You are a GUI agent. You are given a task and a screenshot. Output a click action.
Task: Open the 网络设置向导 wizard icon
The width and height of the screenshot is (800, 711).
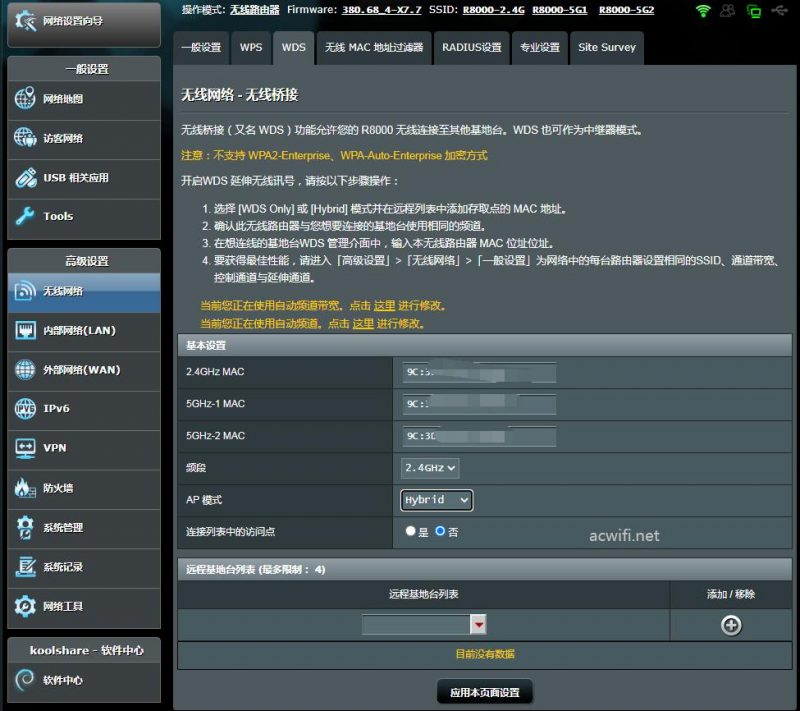click(25, 20)
